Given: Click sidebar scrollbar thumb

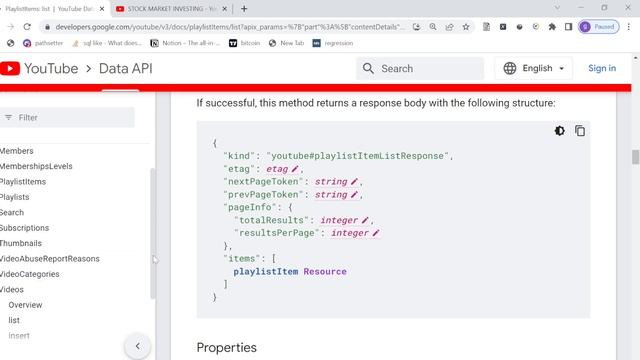Looking at the screenshot, I should tap(153, 233).
